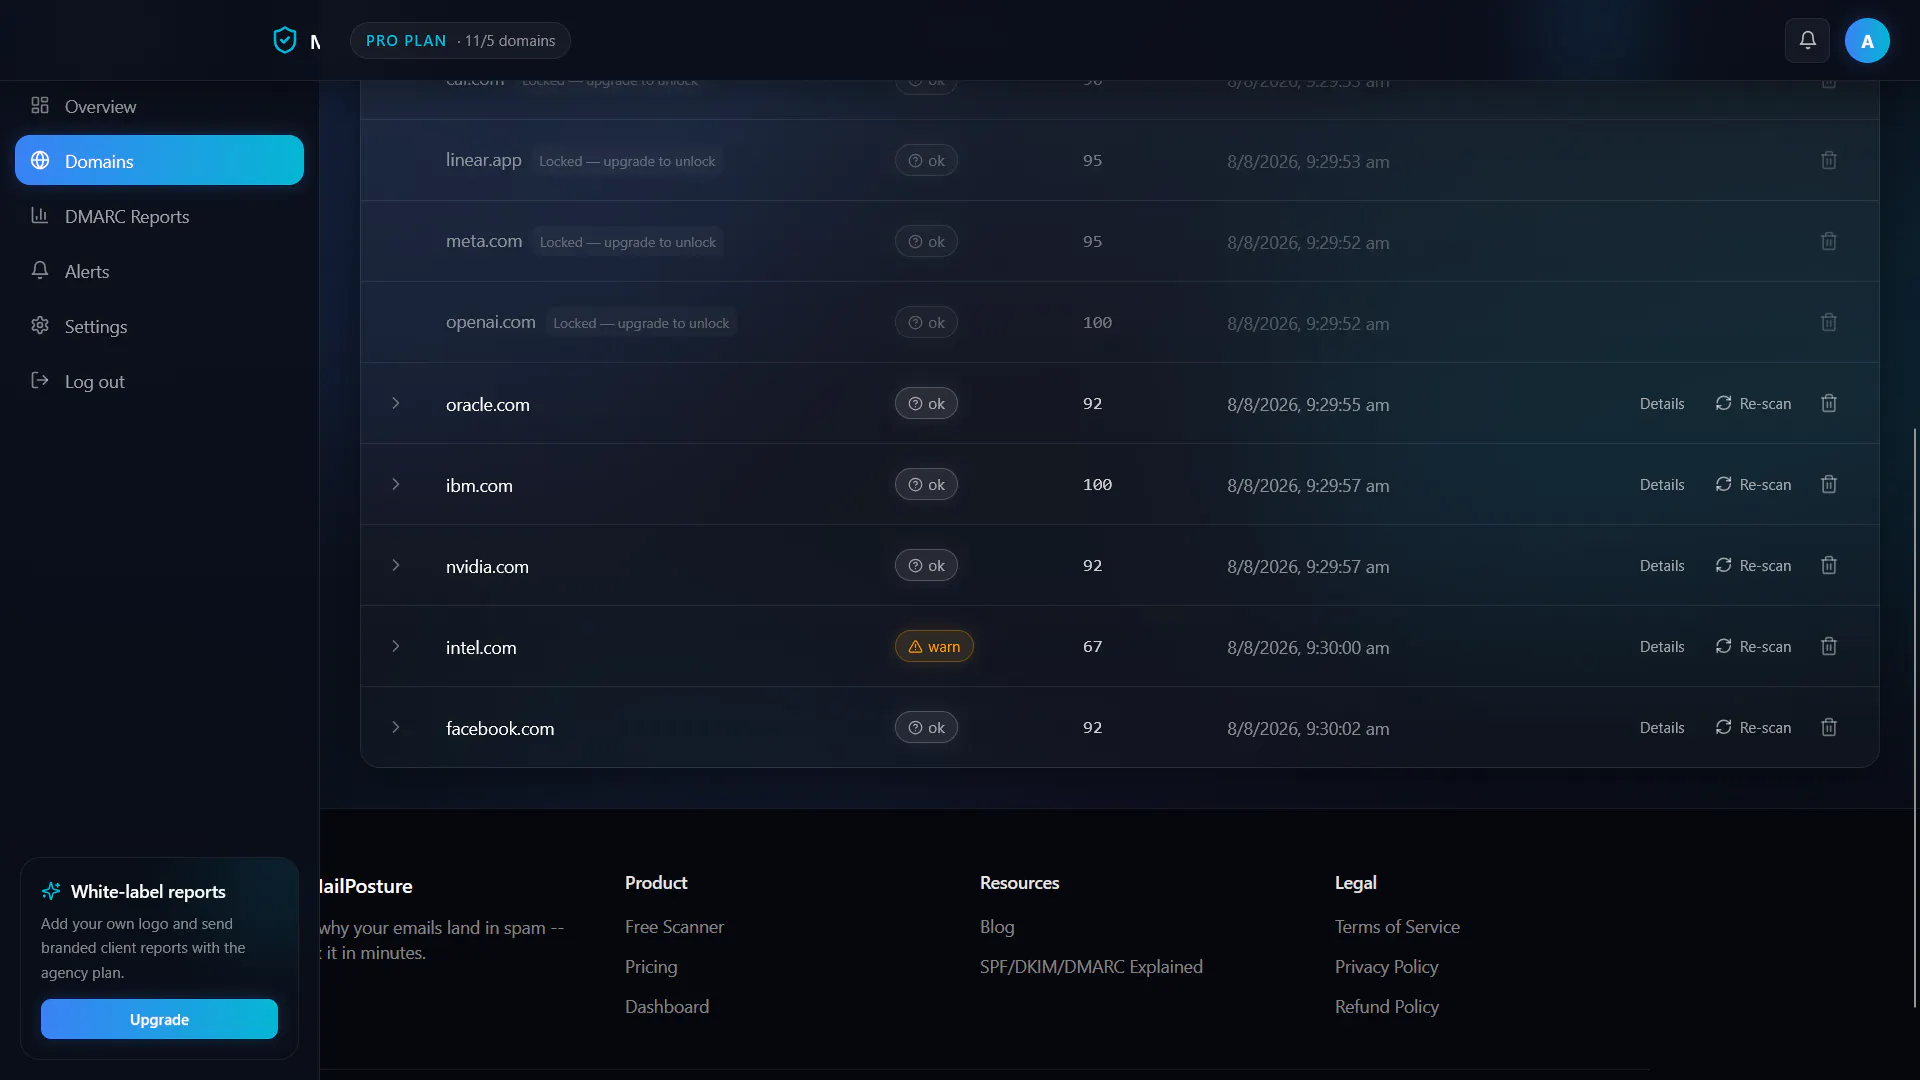1920x1080 pixels.
Task: Delete the ibm.com domain row
Action: pos(1829,484)
